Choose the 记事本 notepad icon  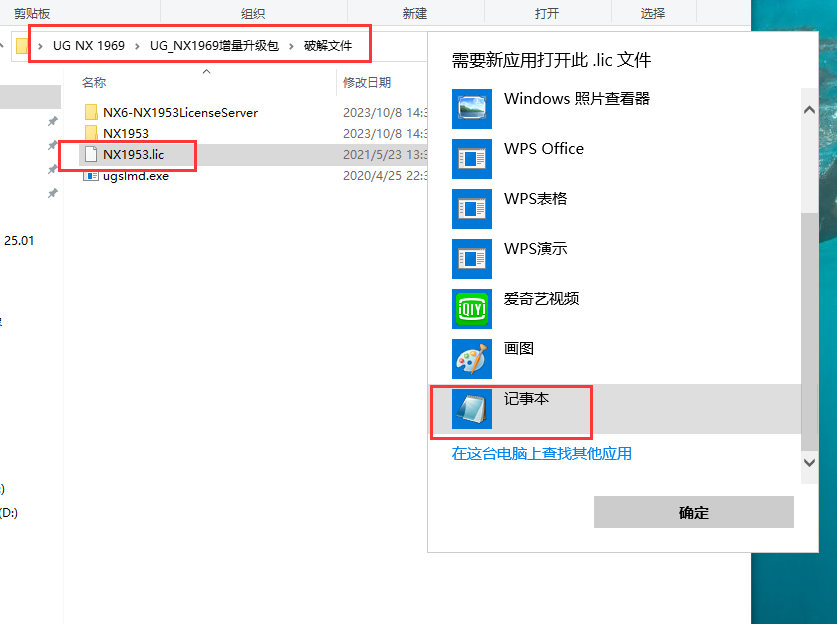[471, 409]
